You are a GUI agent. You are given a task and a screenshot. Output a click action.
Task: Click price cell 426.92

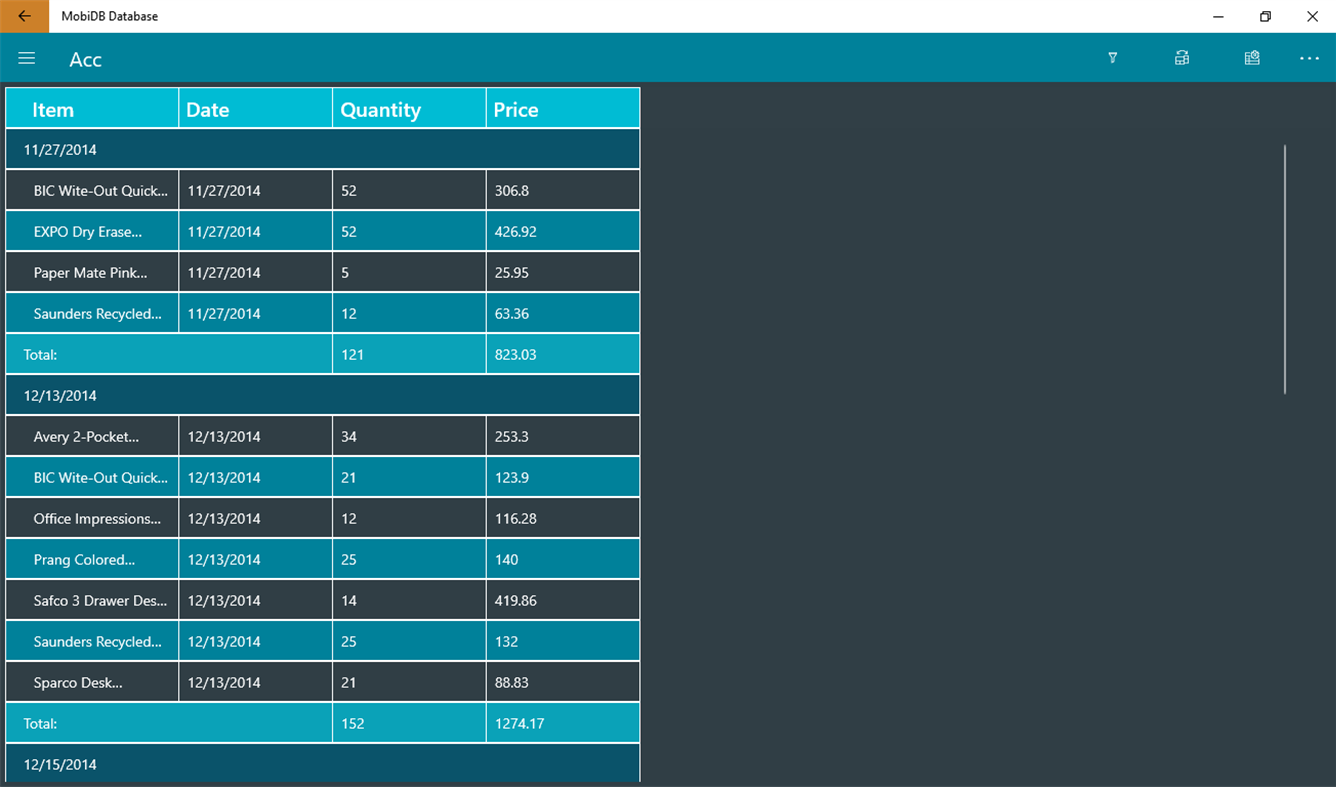pyautogui.click(x=563, y=232)
